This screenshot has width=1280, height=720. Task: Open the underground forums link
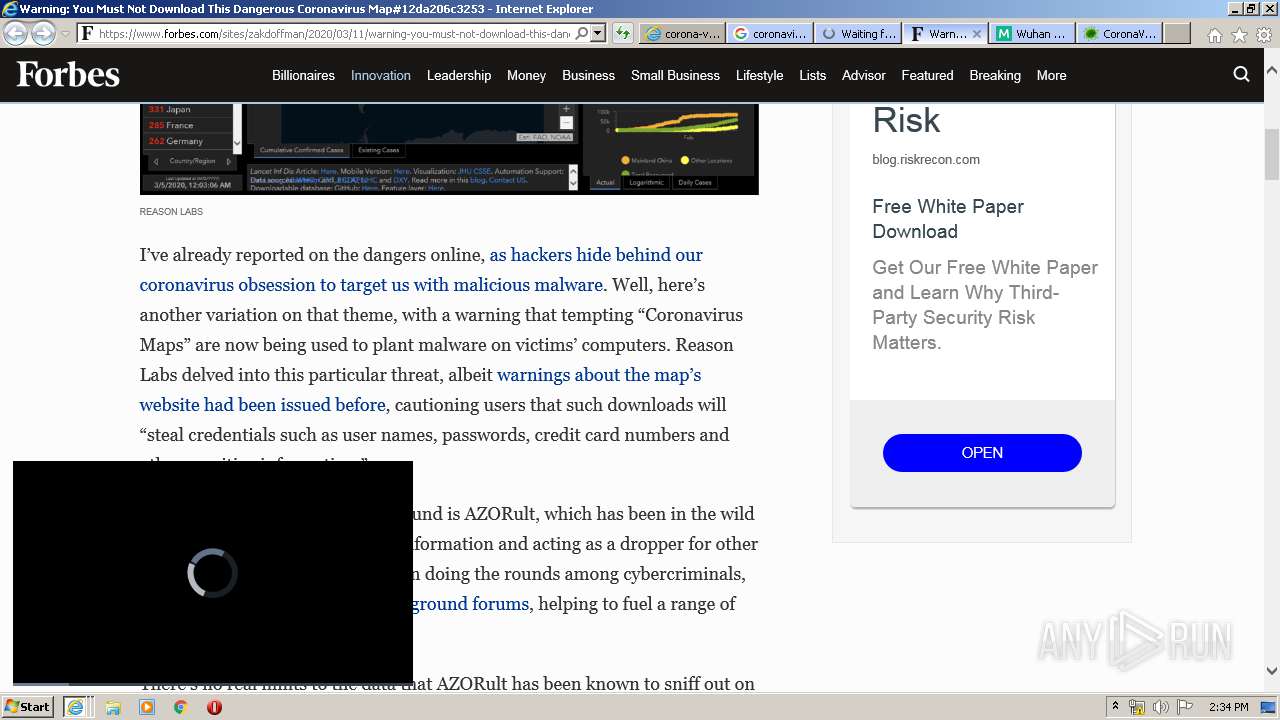pos(470,604)
